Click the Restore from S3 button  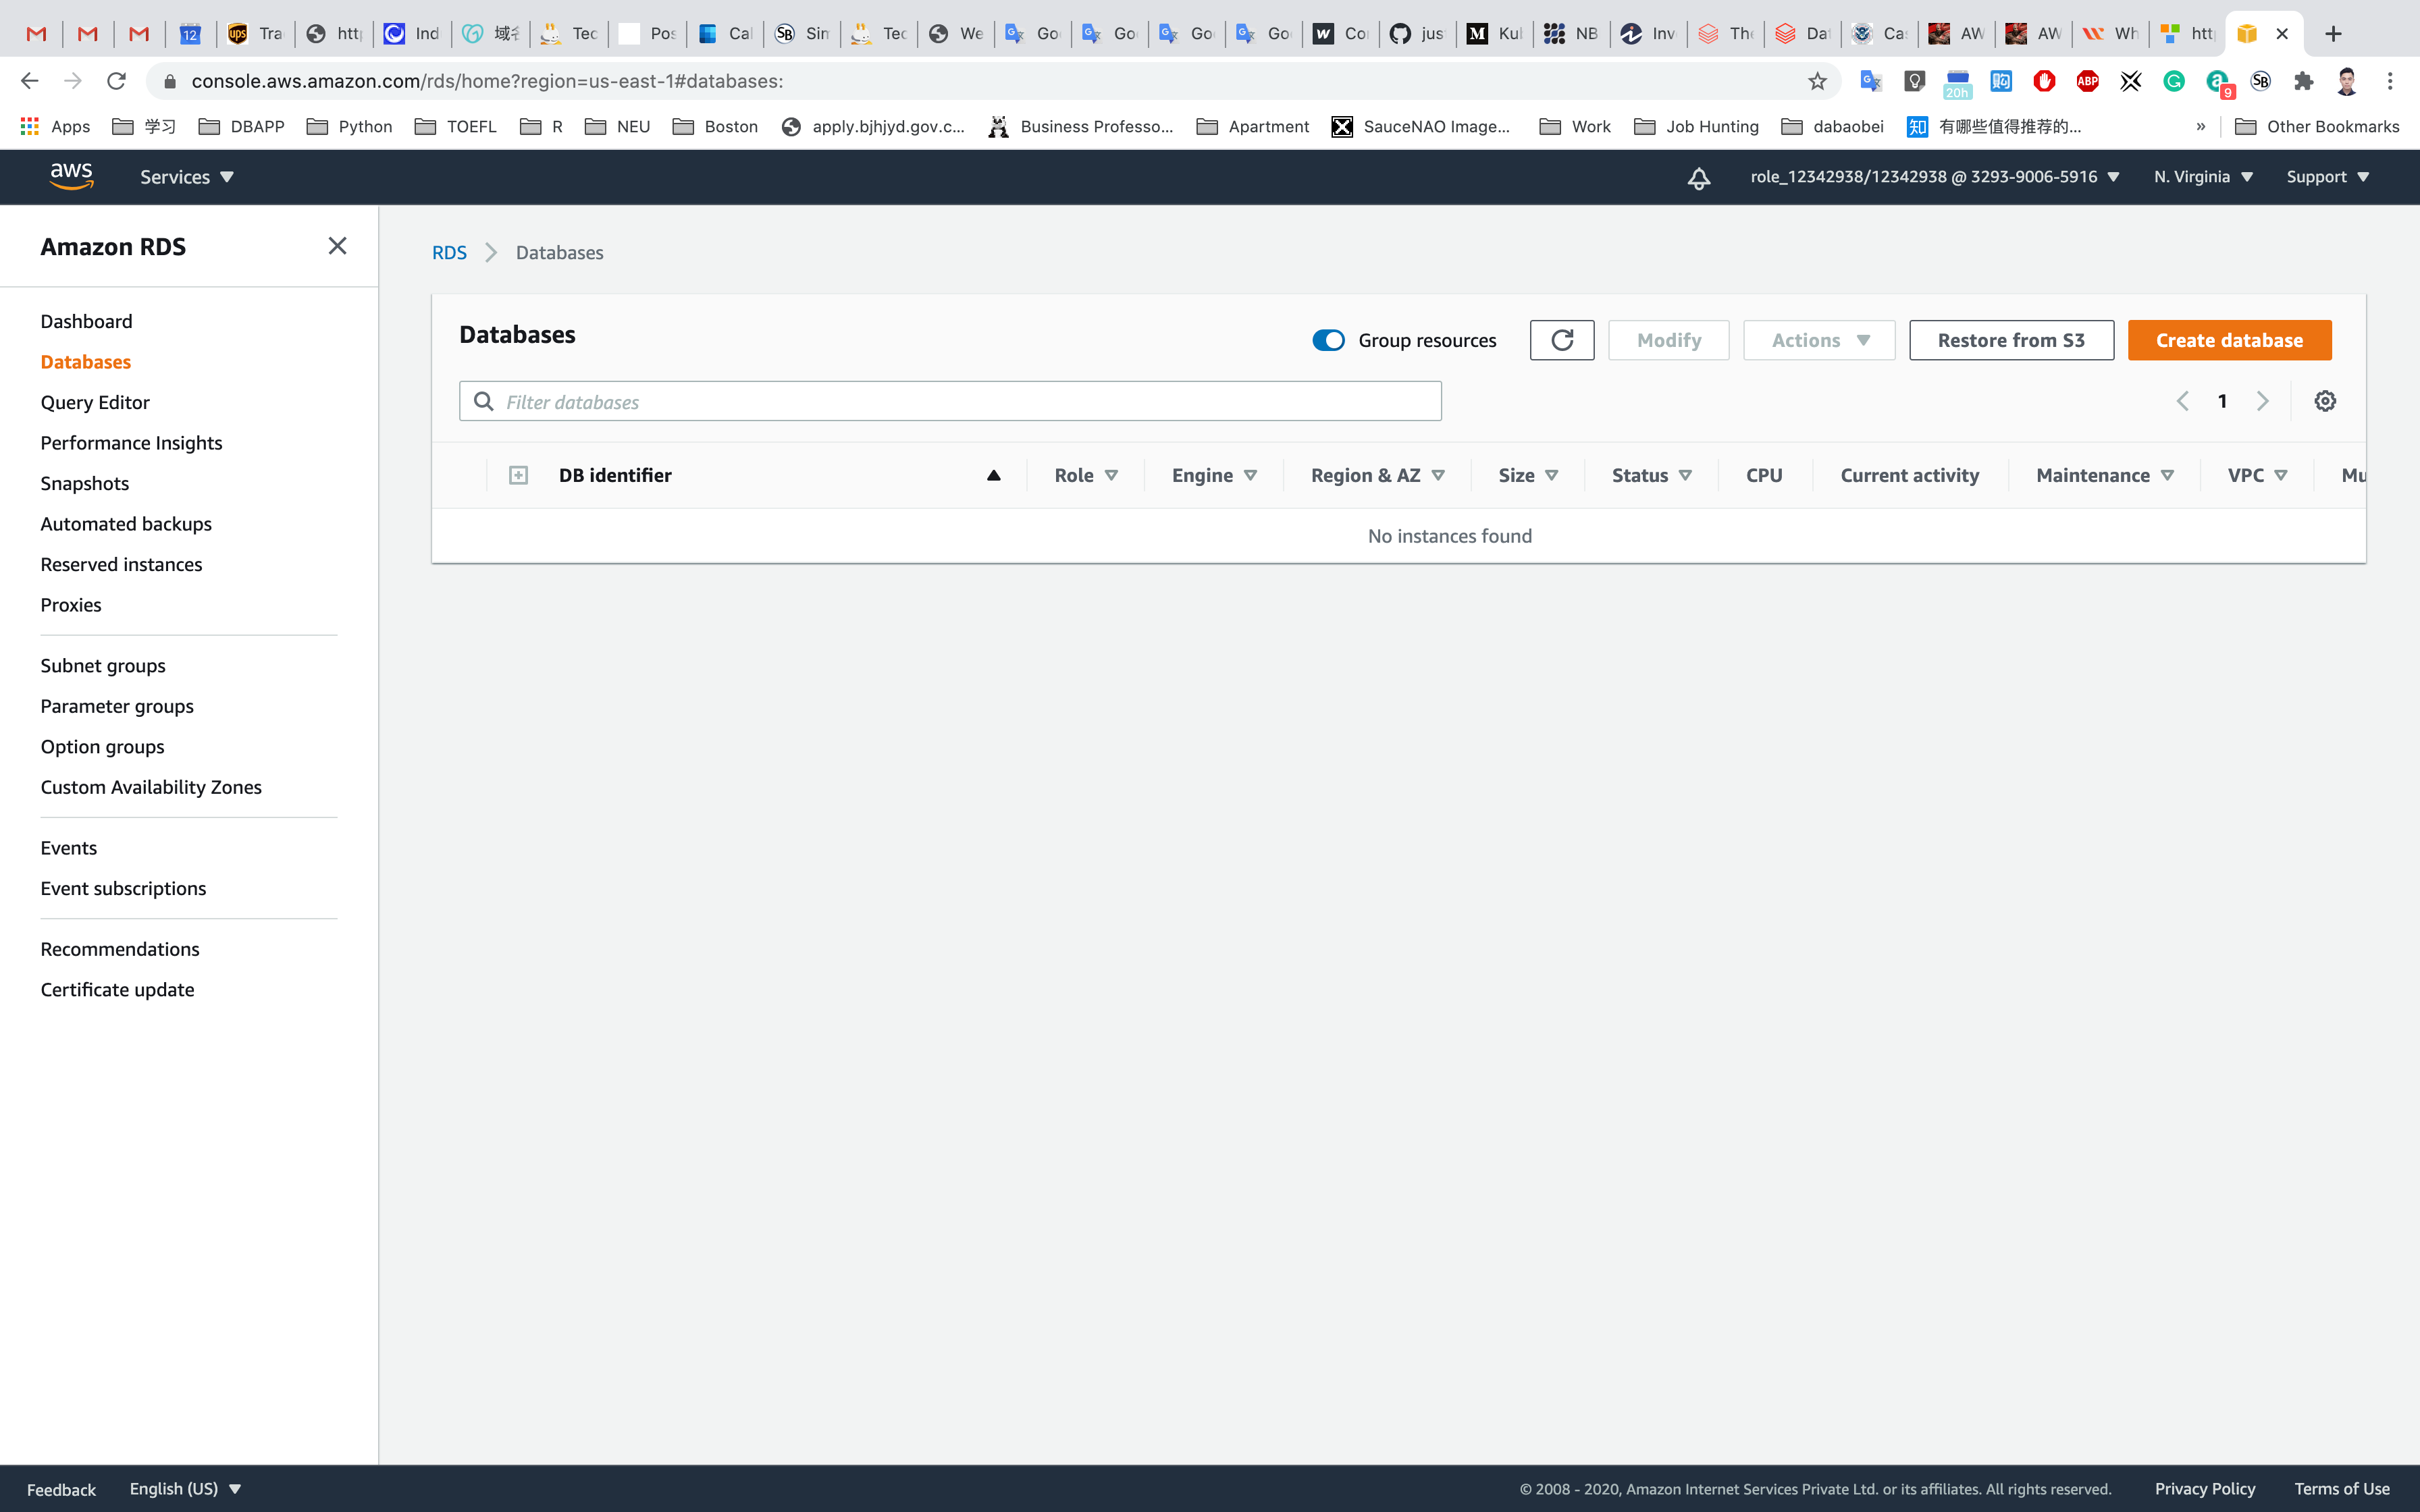(x=2011, y=340)
